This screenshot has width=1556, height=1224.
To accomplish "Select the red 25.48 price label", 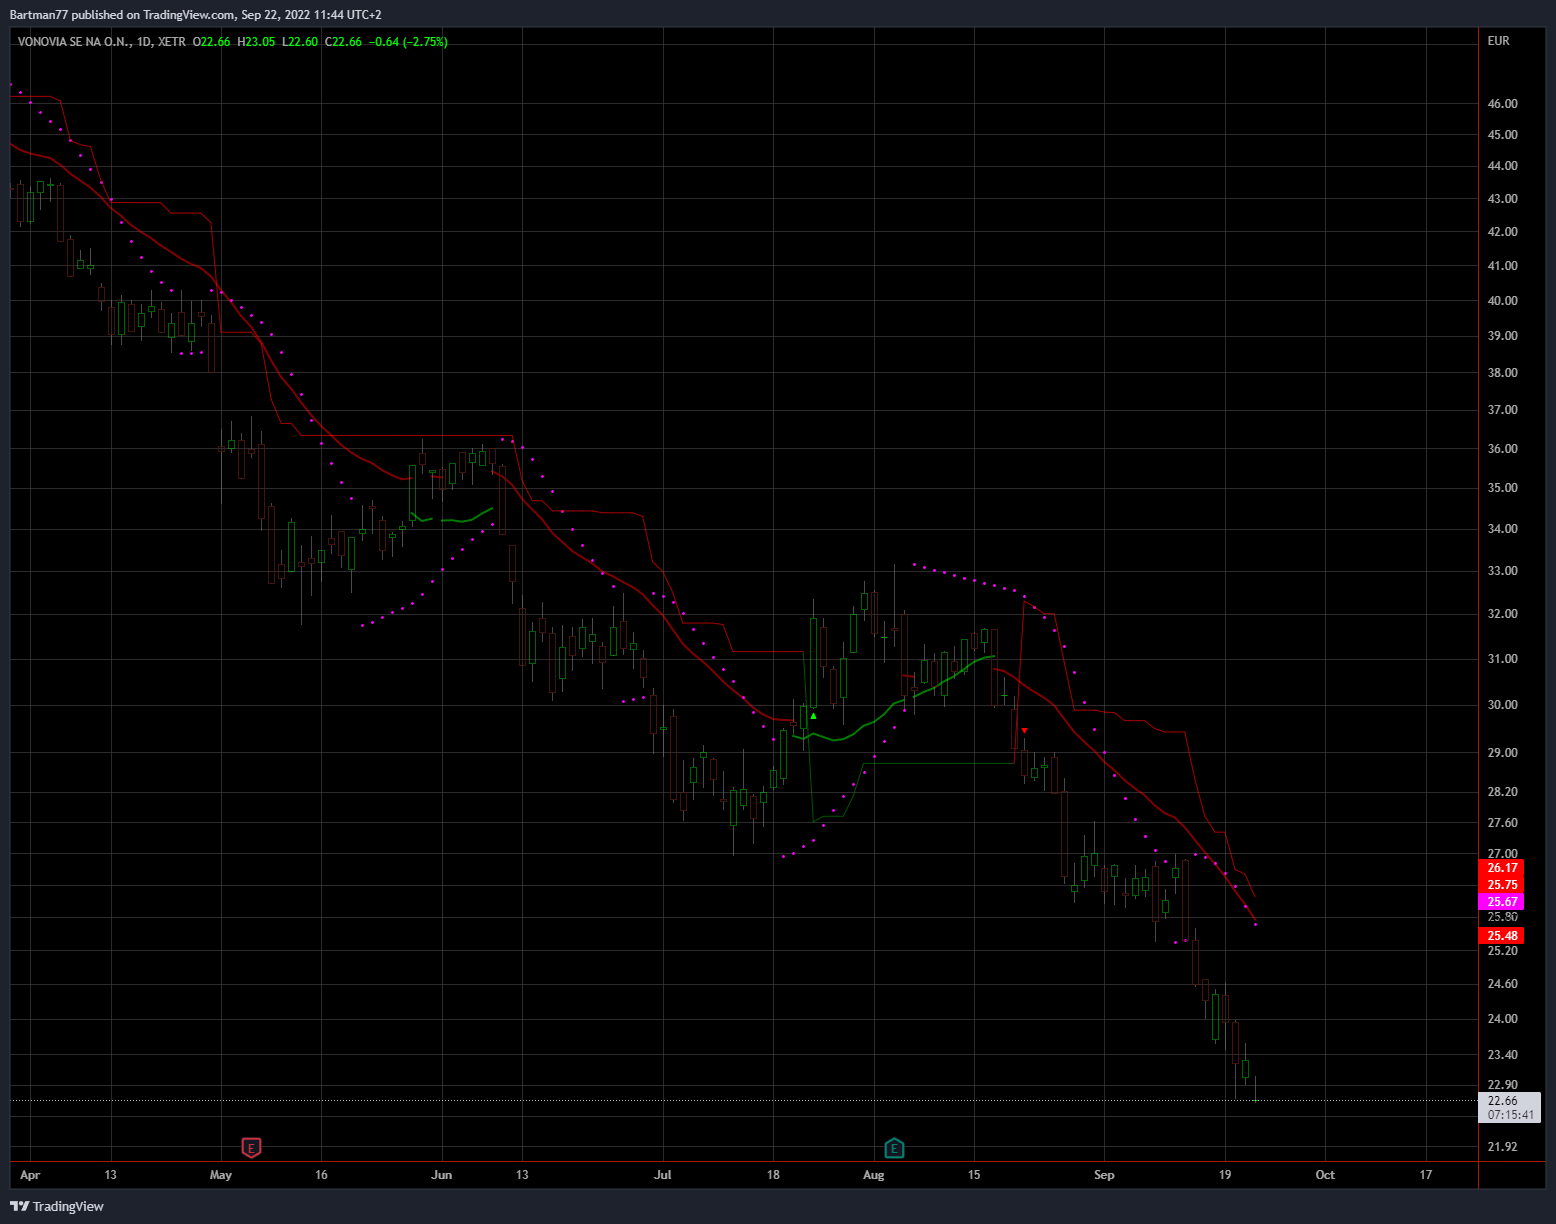I will click(x=1501, y=936).
